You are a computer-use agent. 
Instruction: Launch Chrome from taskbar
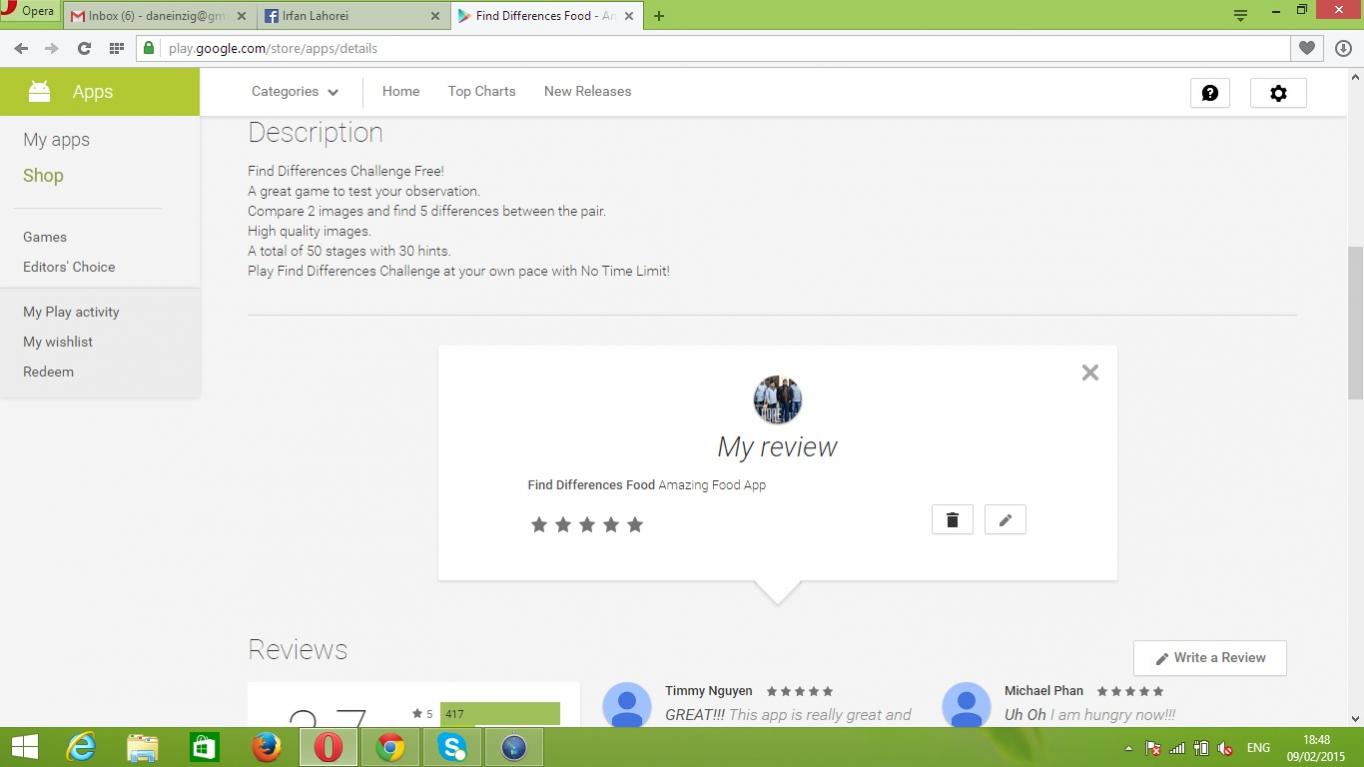pos(390,747)
